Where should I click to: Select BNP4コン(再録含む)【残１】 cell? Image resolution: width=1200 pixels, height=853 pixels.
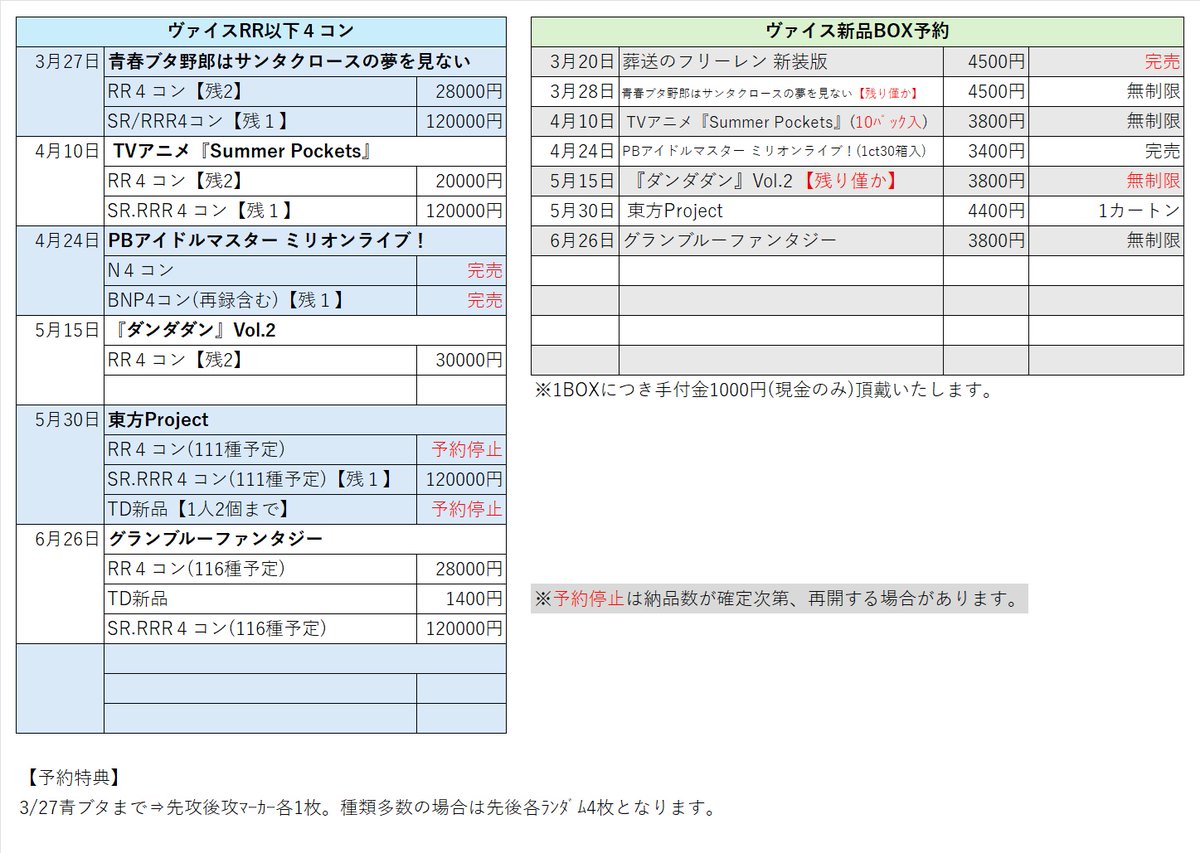click(260, 300)
